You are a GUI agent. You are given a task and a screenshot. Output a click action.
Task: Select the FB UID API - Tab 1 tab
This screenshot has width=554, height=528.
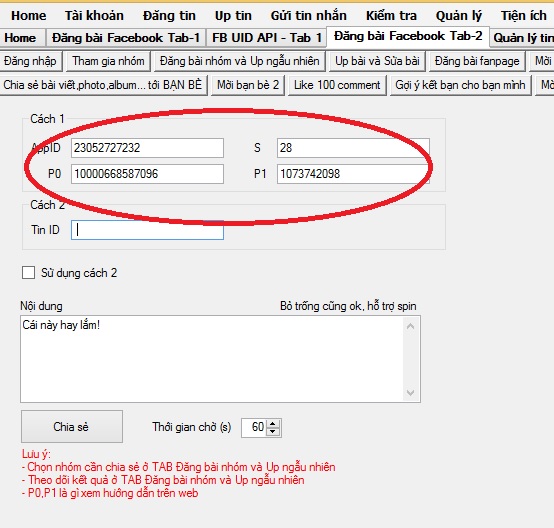tap(267, 38)
